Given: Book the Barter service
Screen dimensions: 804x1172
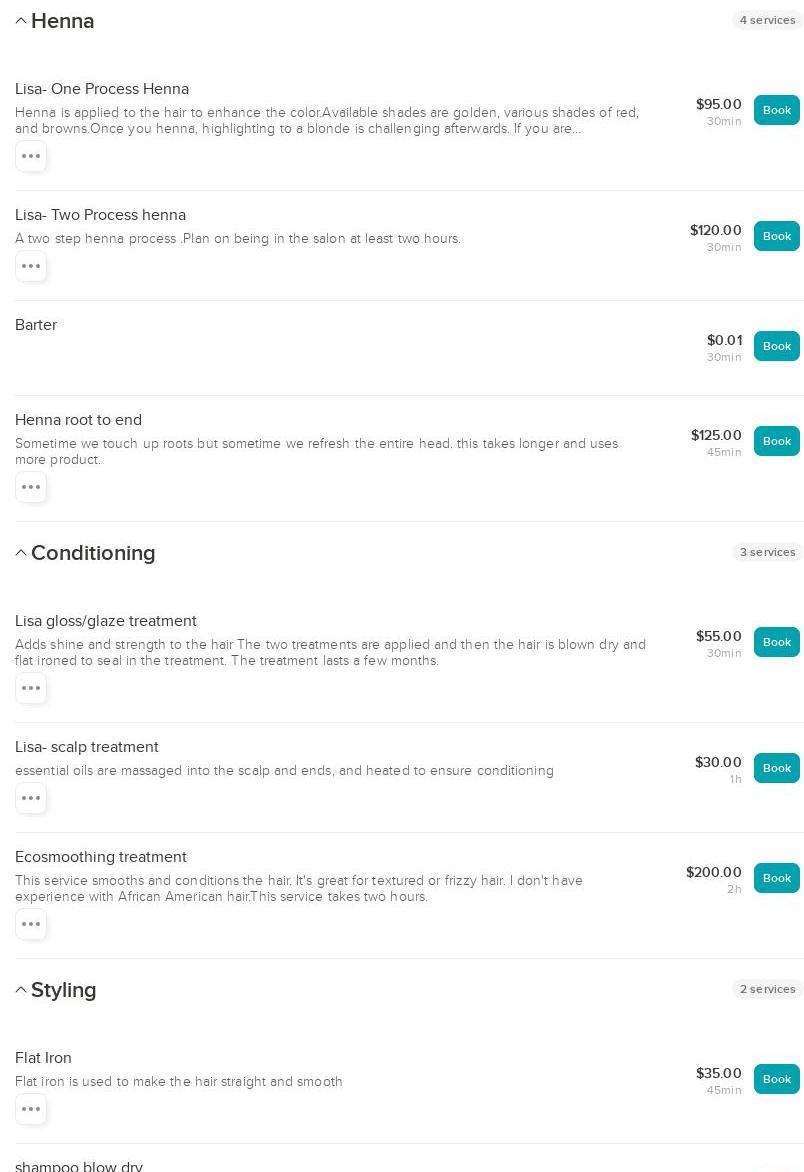Looking at the screenshot, I should 776,346.
